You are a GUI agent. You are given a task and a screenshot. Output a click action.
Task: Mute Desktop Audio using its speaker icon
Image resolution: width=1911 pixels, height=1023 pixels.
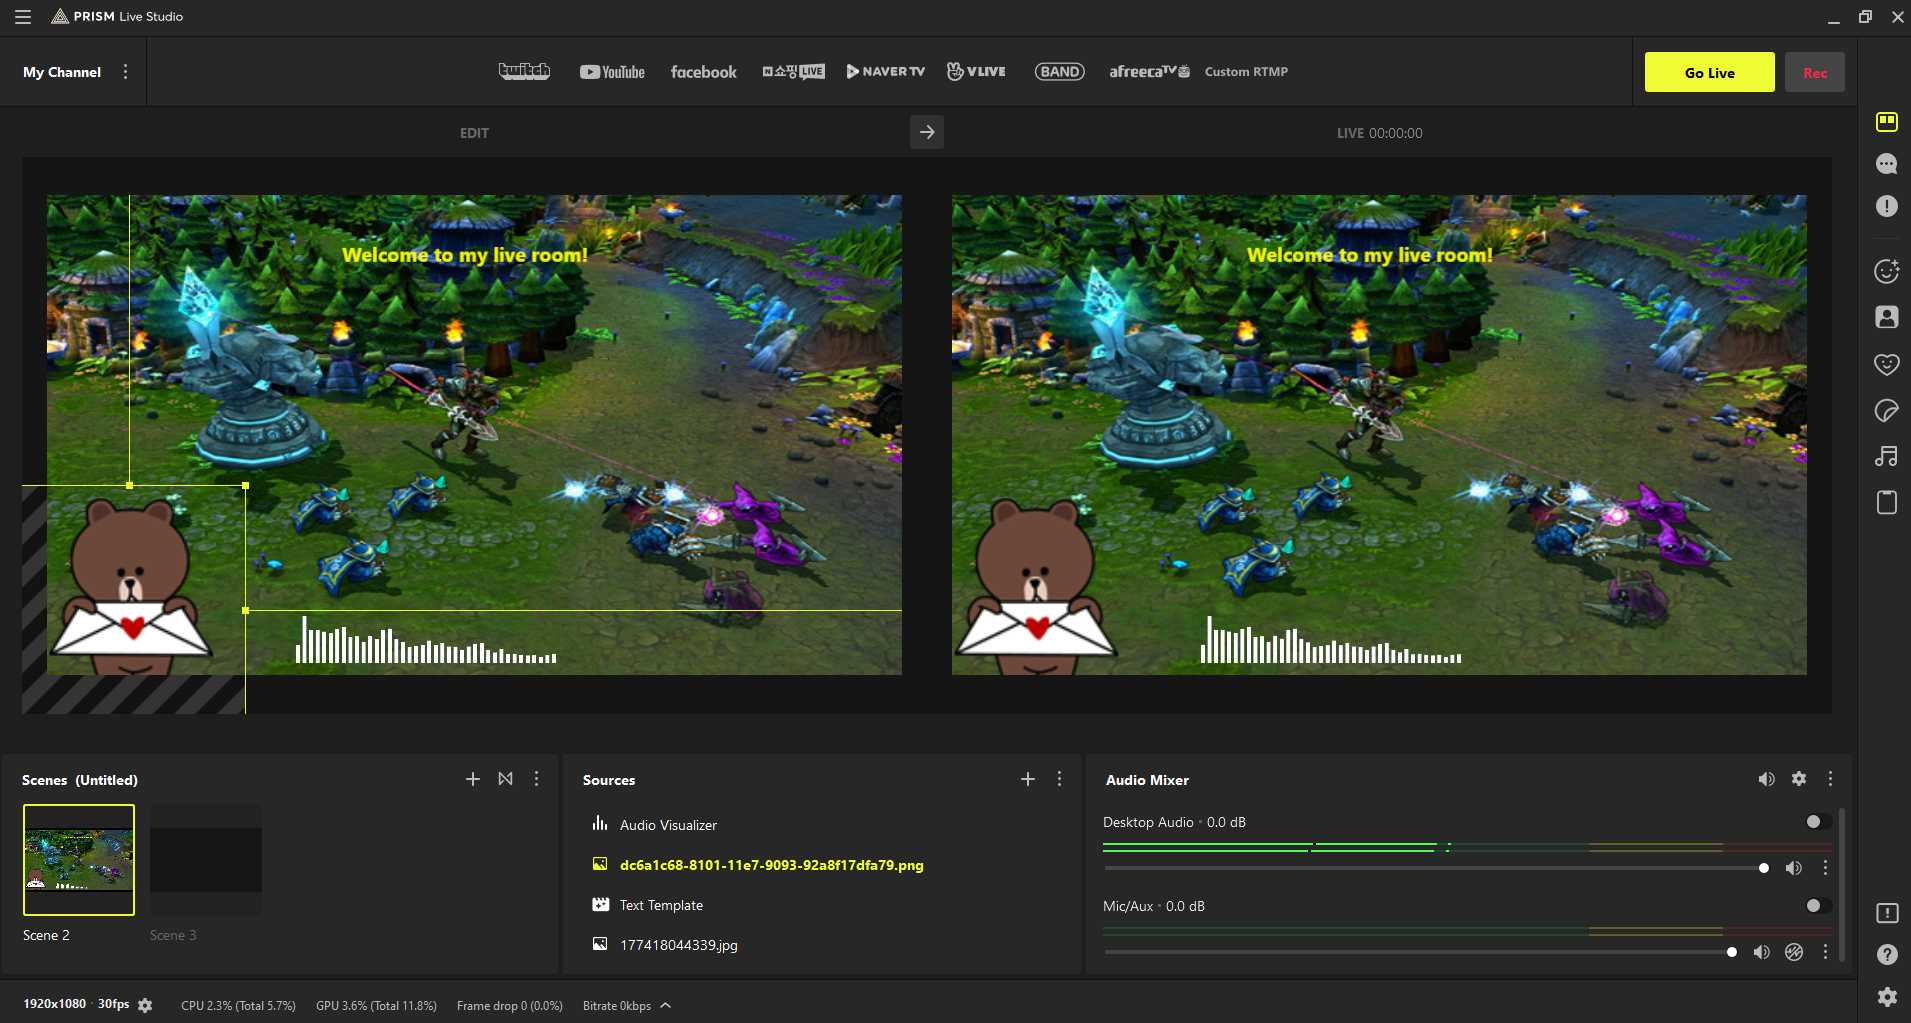pyautogui.click(x=1793, y=868)
